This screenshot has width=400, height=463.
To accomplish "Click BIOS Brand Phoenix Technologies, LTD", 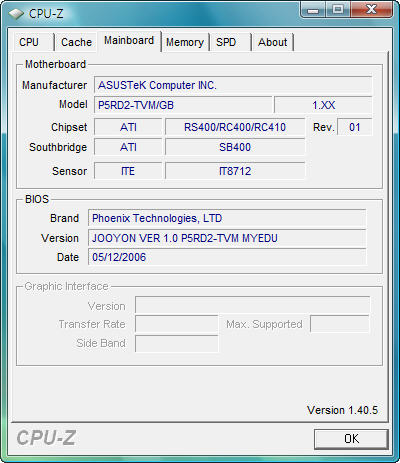I will (227, 218).
